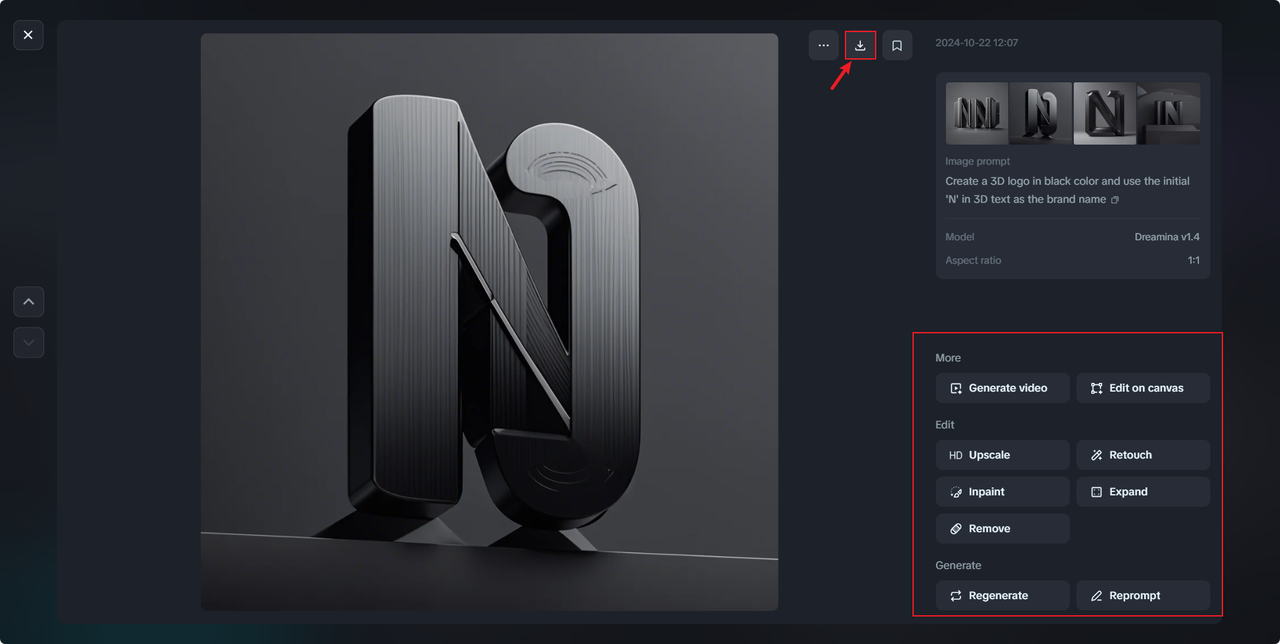The height and width of the screenshot is (644, 1280).
Task: Download the generated image
Action: (x=860, y=45)
